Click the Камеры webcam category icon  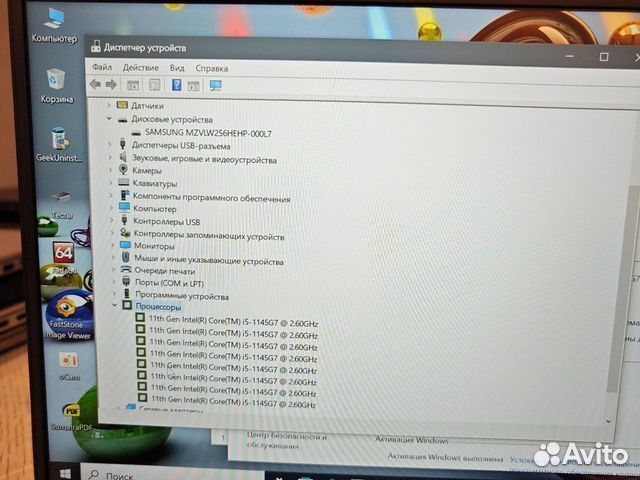pos(123,169)
